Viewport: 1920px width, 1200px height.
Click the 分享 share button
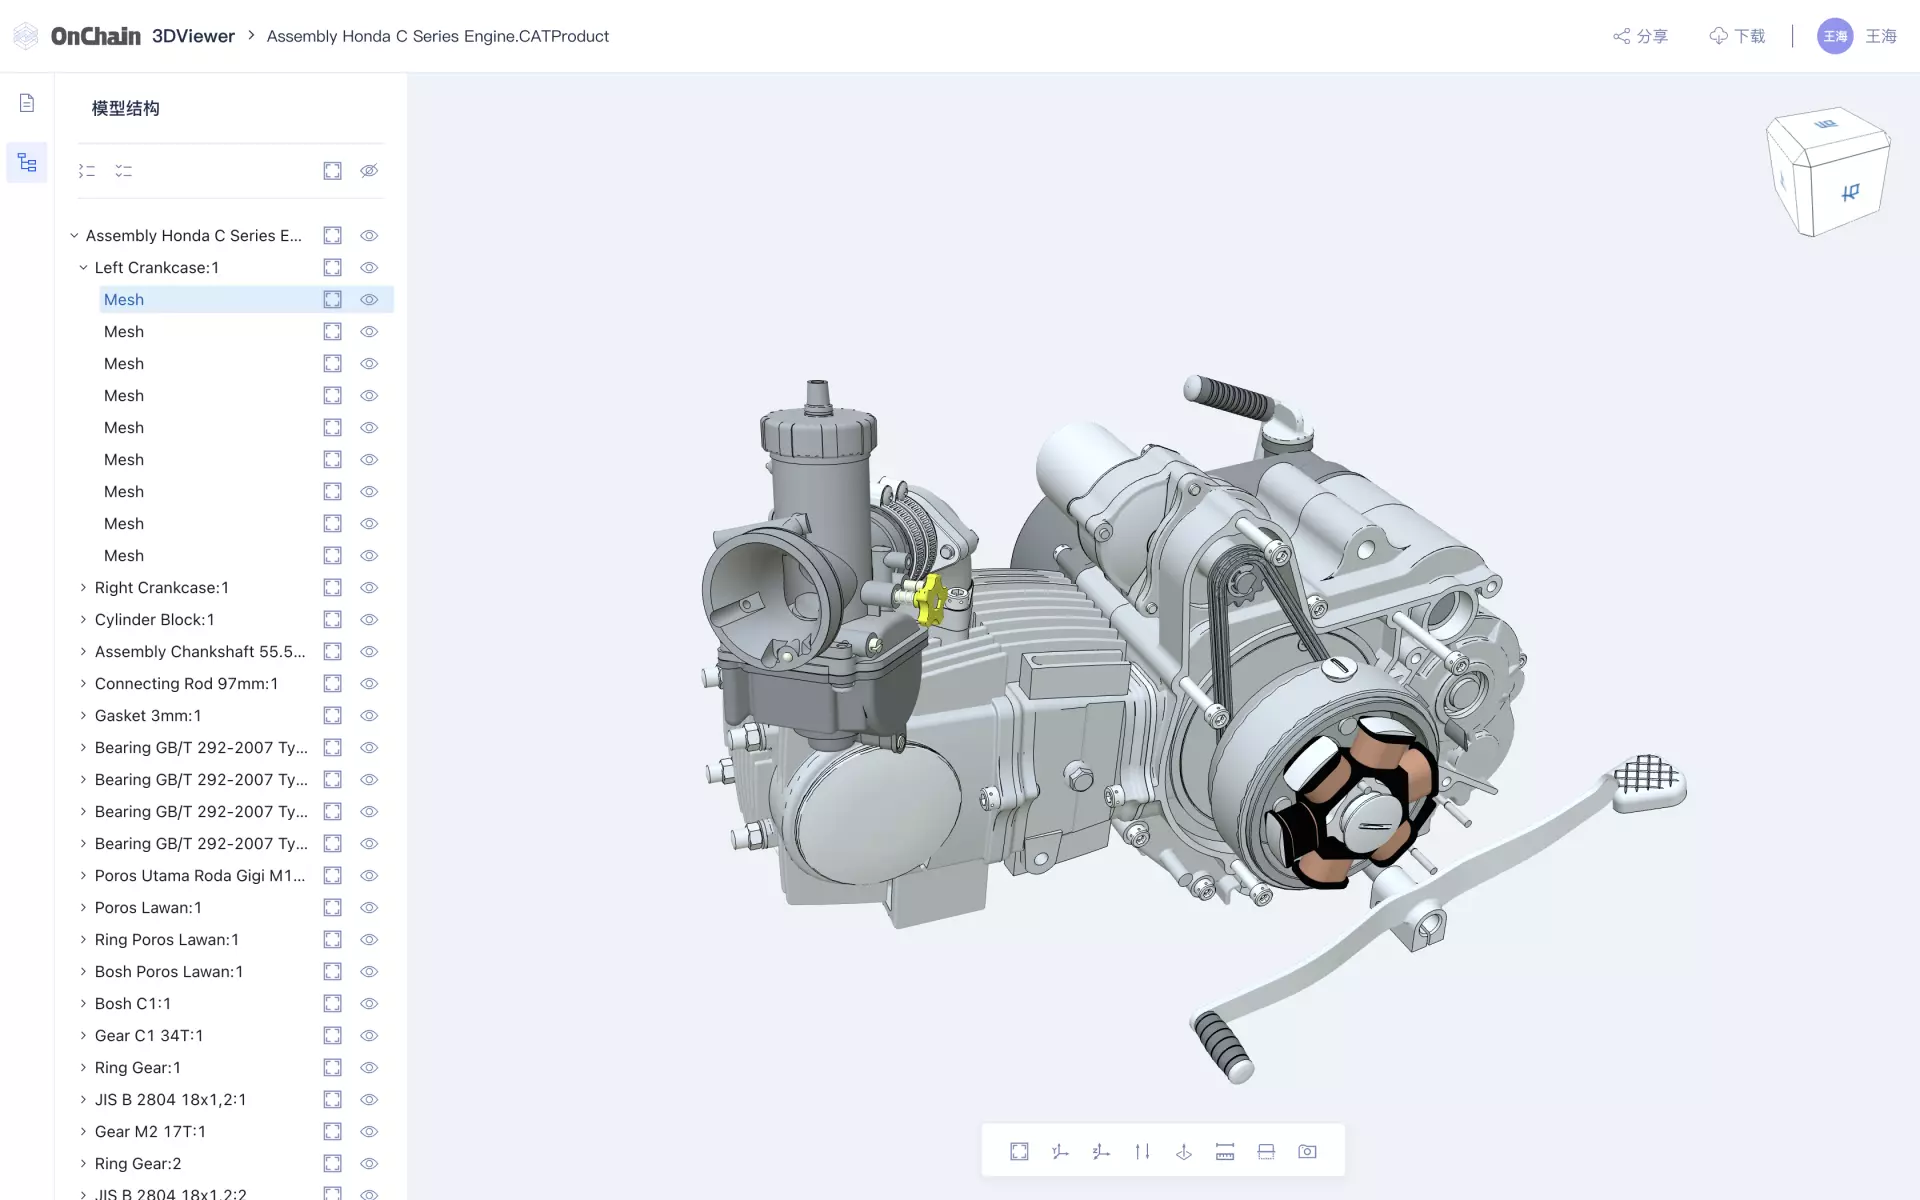[1640, 36]
